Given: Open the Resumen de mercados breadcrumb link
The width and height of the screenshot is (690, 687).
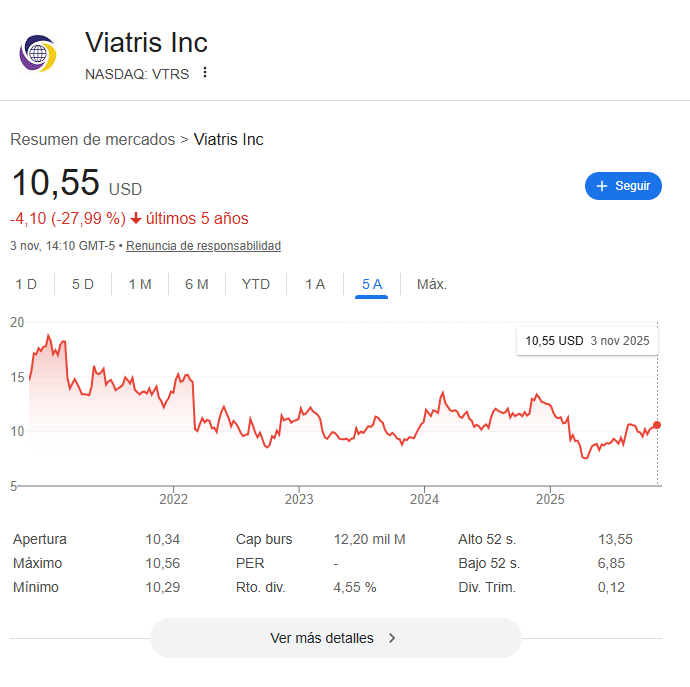Looking at the screenshot, I should 92,139.
